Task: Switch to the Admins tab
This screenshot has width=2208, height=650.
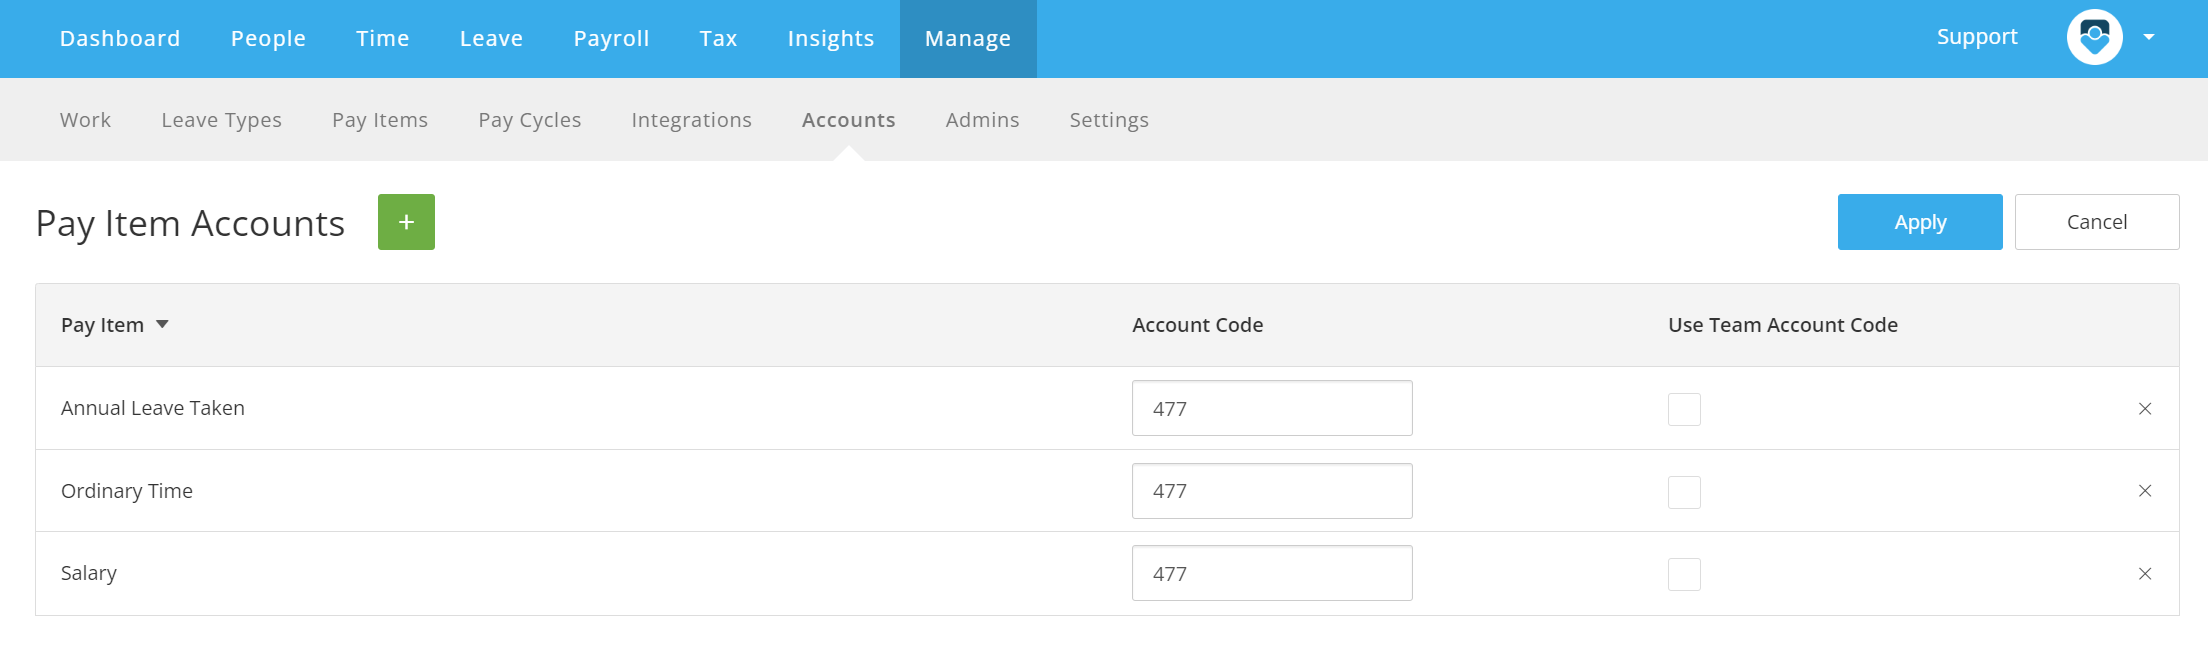Action: [x=982, y=120]
